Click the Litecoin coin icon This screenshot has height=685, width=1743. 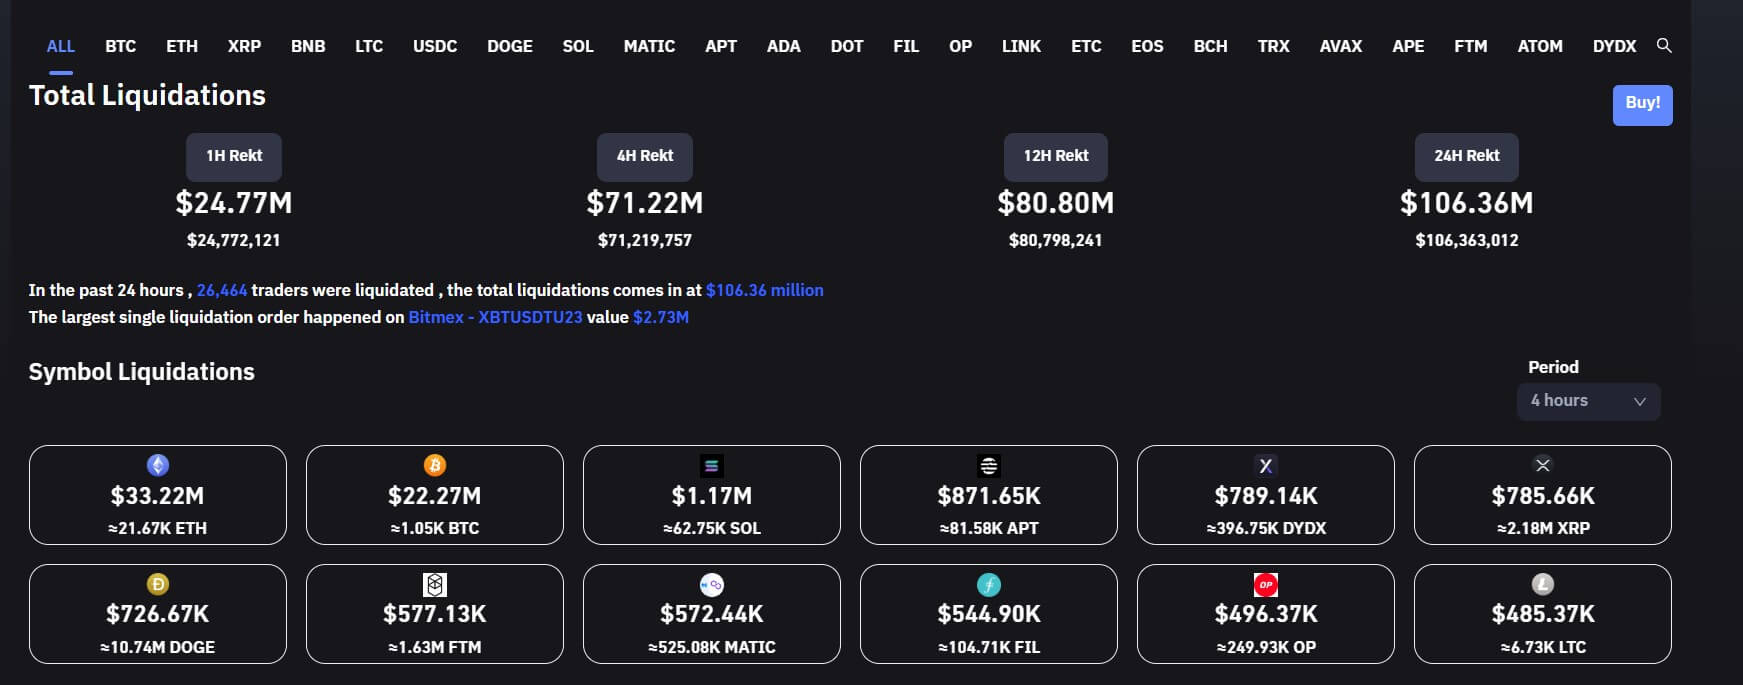pos(1543,584)
